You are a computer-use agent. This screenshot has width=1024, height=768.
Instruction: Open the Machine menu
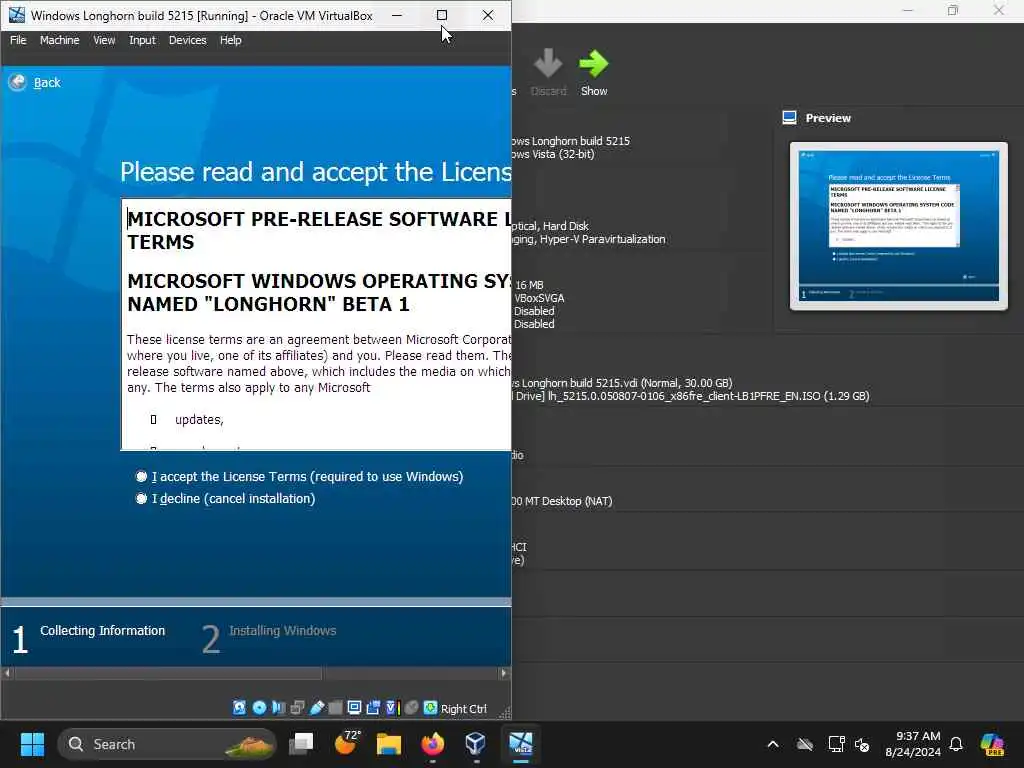pos(59,40)
